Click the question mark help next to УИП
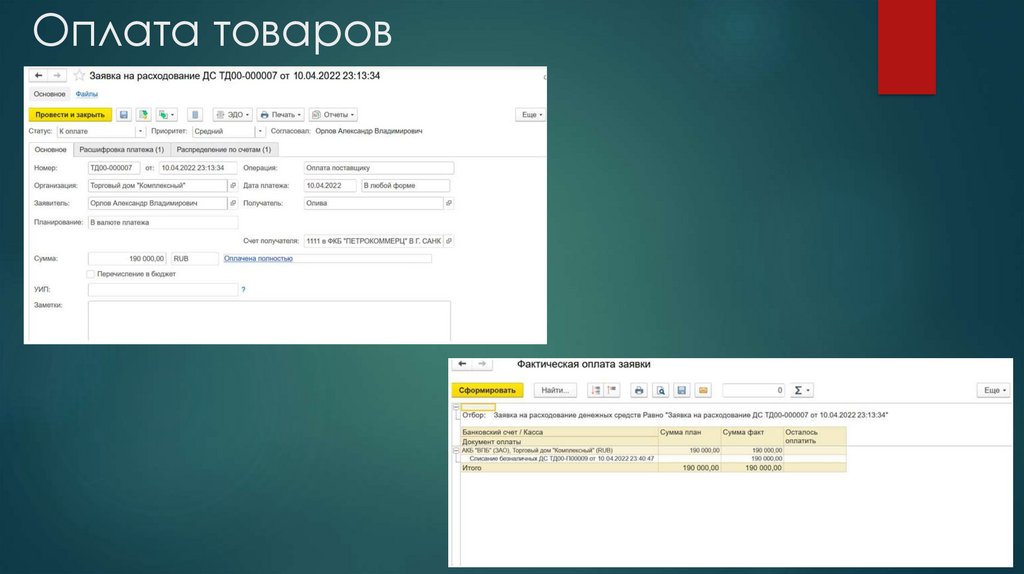 click(x=244, y=289)
